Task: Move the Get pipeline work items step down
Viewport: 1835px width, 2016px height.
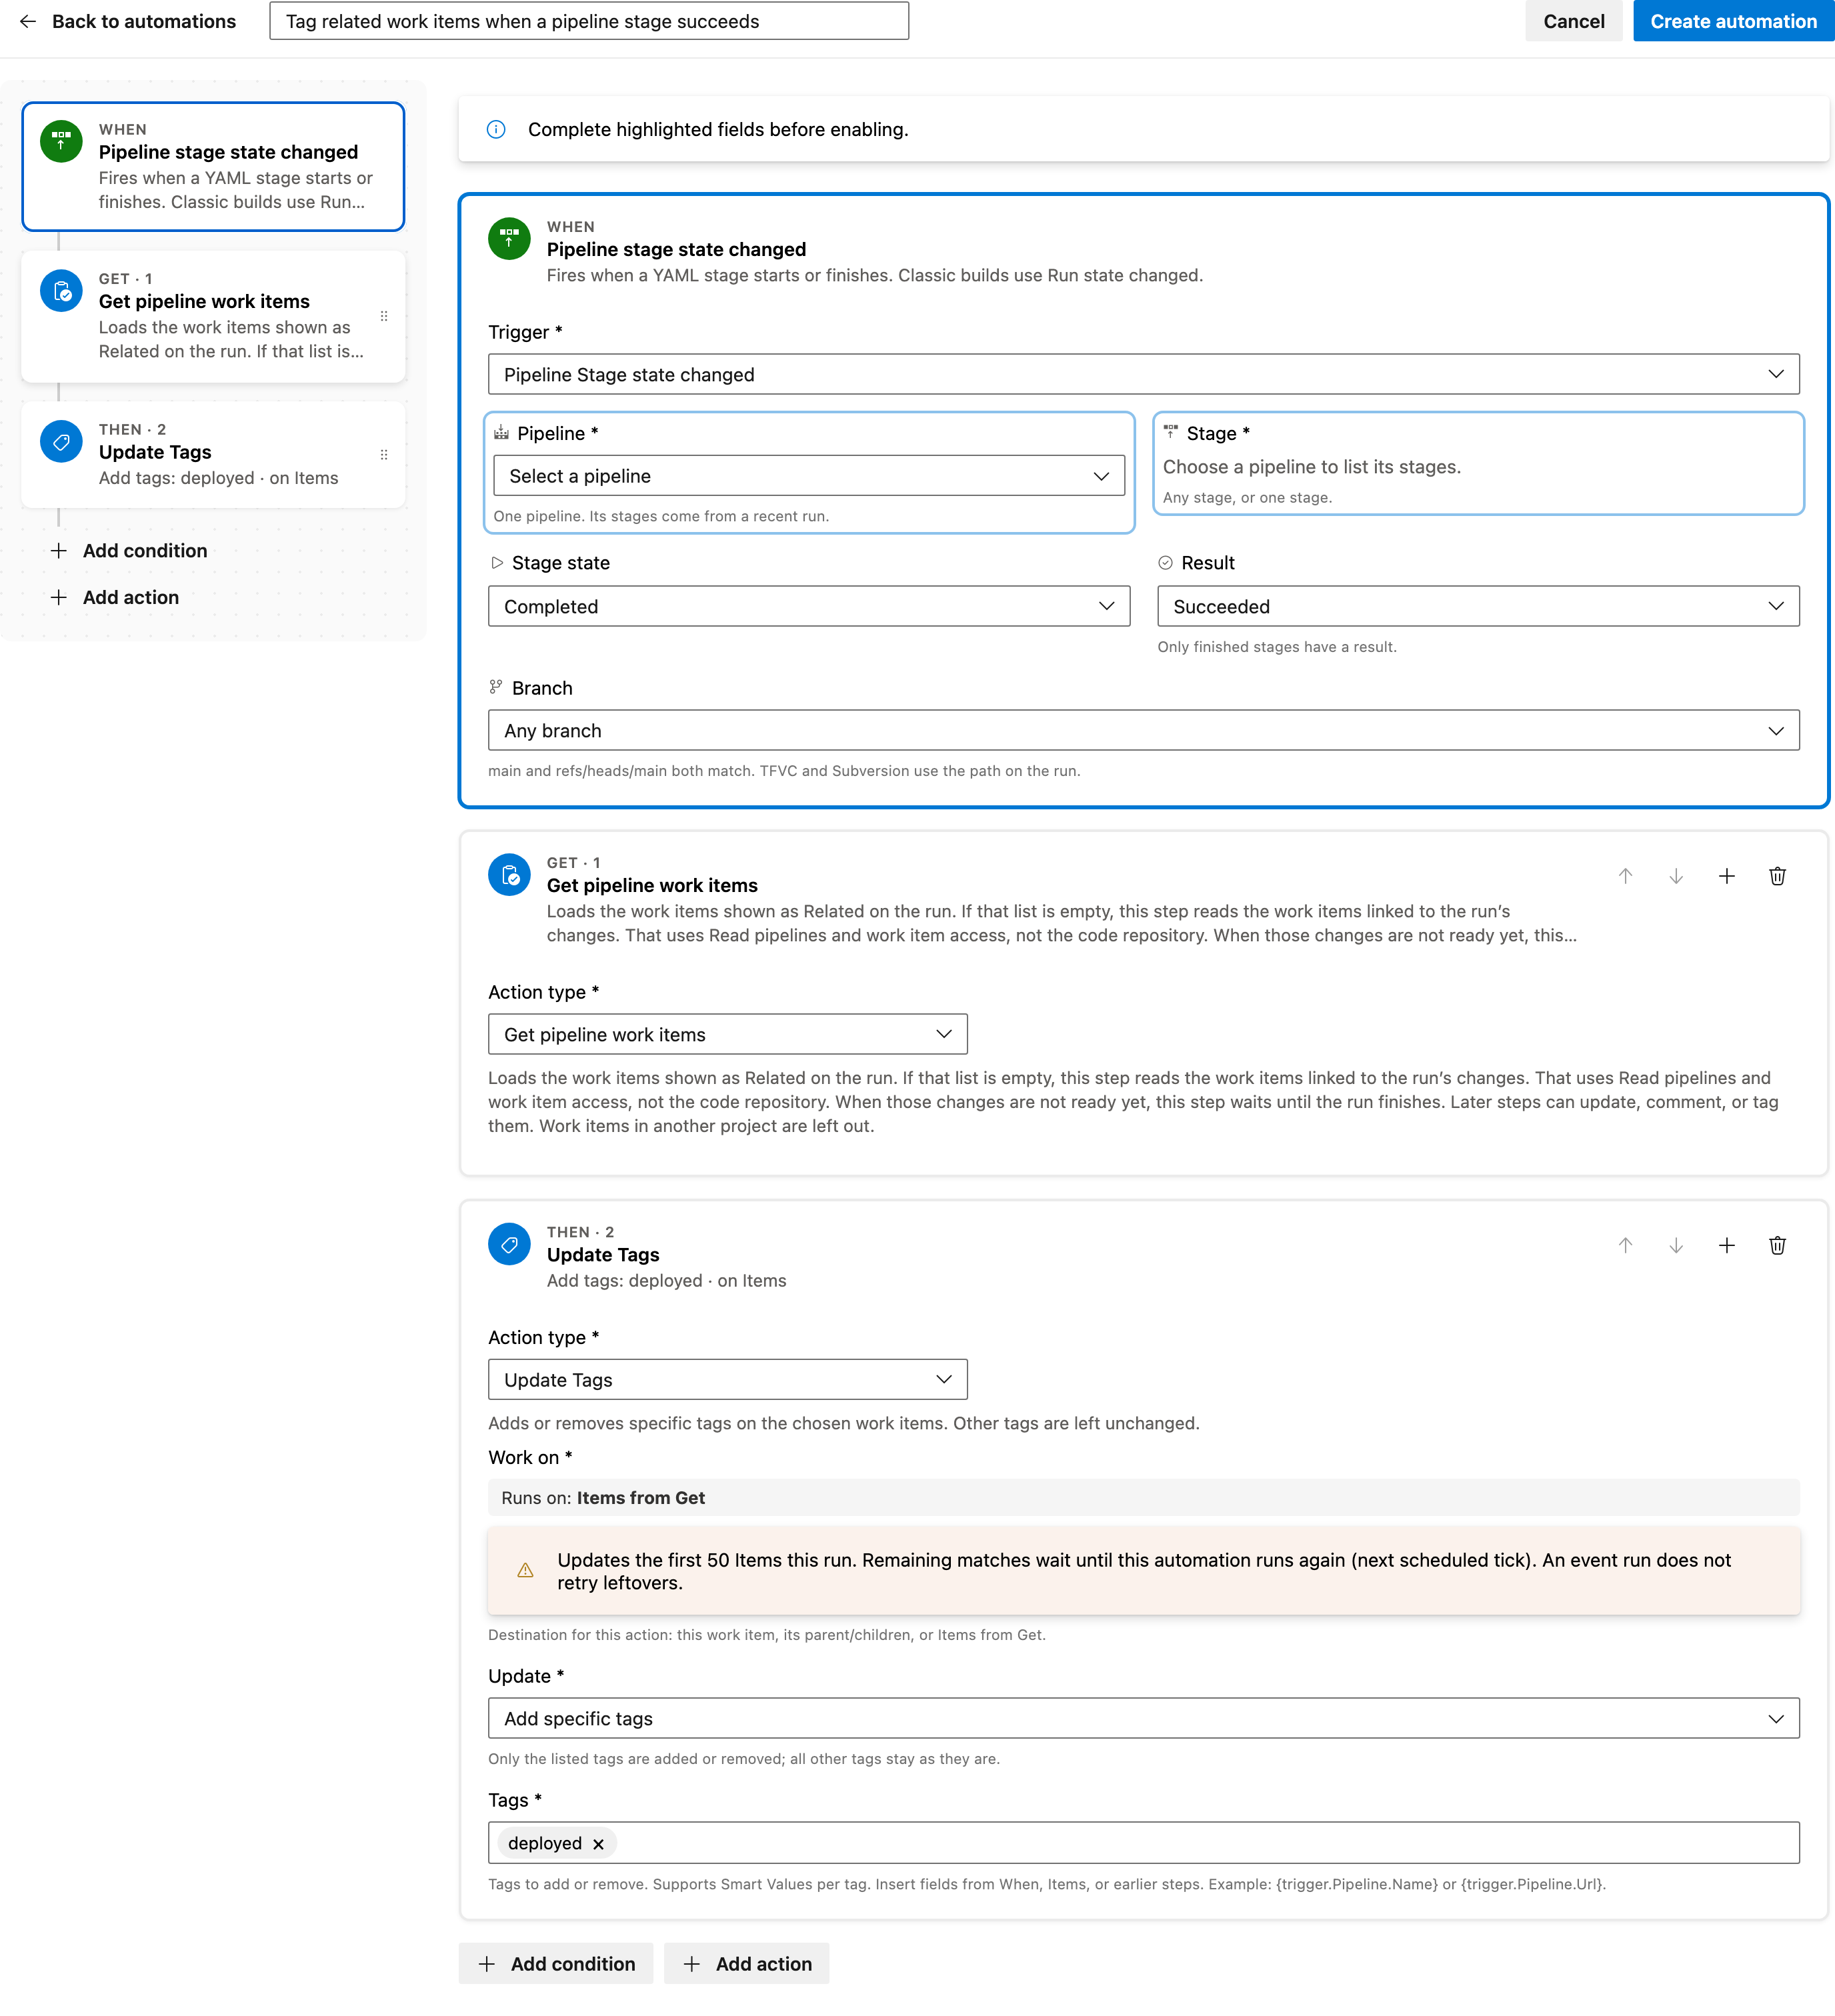Action: 1676,876
